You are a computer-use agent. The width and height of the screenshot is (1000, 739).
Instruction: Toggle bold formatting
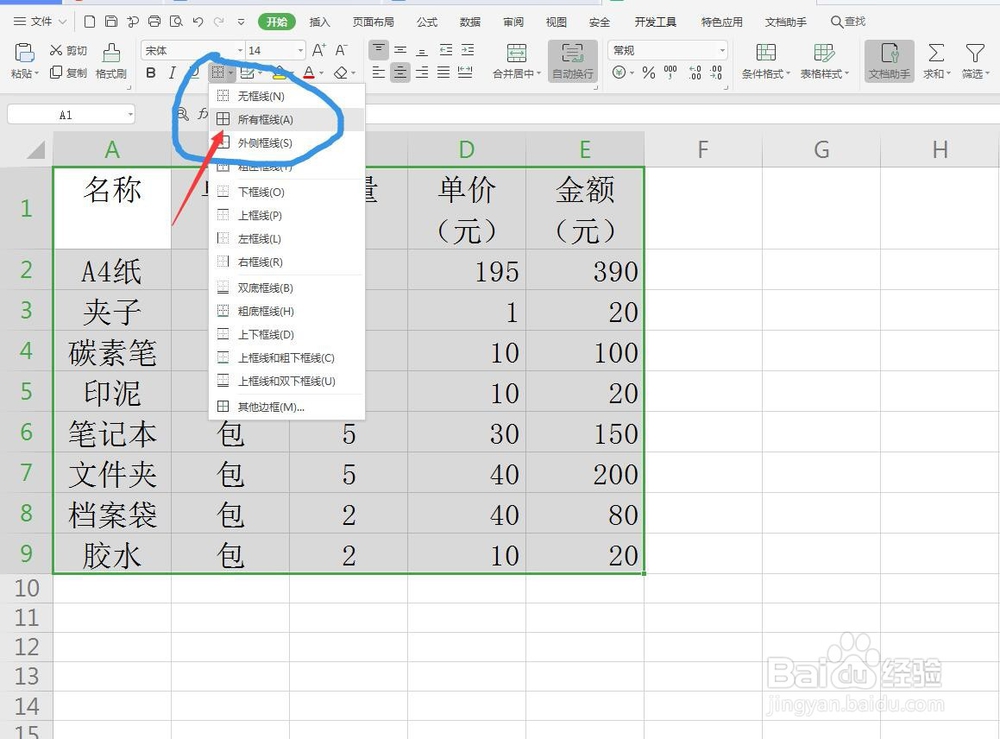pos(149,73)
